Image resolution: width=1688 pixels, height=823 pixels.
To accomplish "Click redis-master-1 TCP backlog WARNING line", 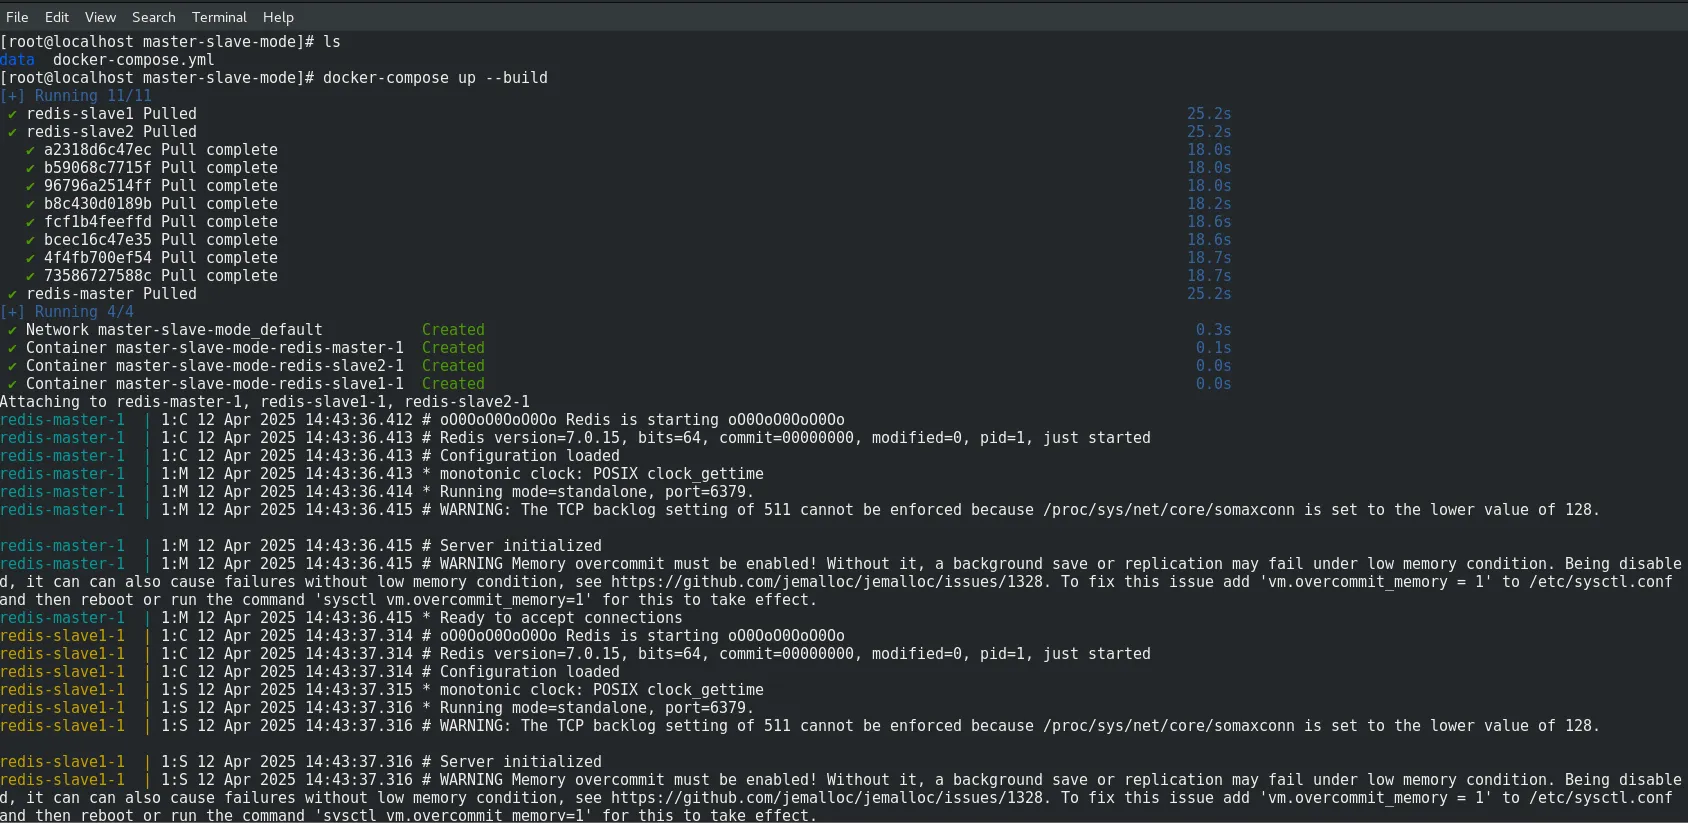I will coord(800,510).
